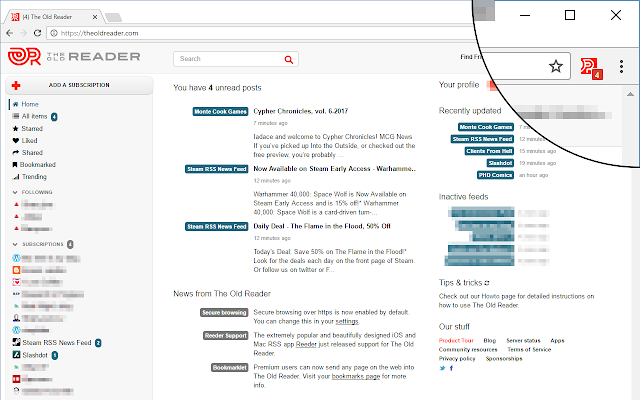Open Starred items
The height and width of the screenshot is (400, 640).
[x=28, y=129]
